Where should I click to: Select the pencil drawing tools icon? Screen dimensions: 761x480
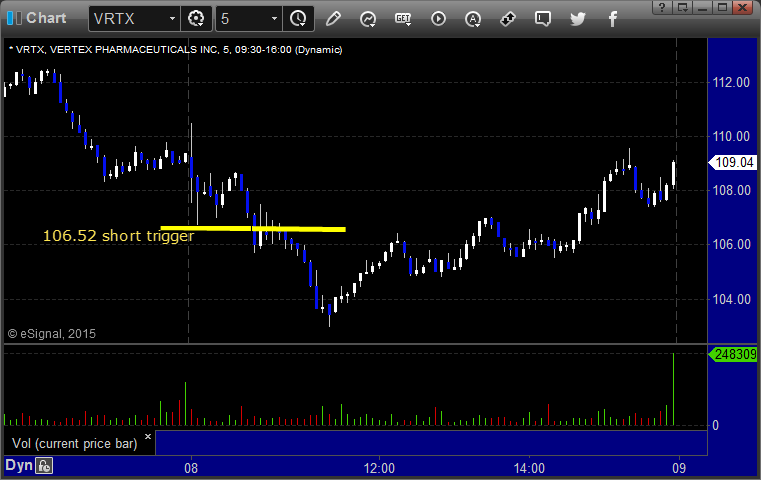pyautogui.click(x=333, y=19)
